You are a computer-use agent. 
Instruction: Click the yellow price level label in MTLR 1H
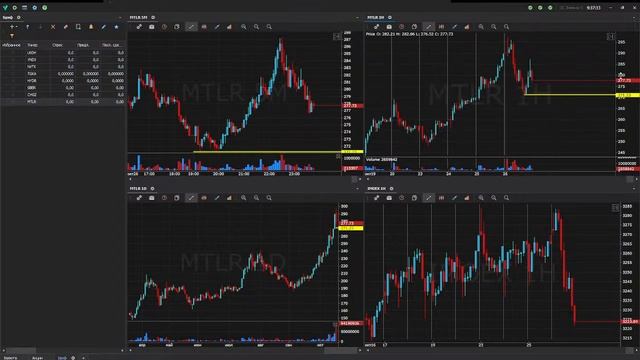click(628, 95)
